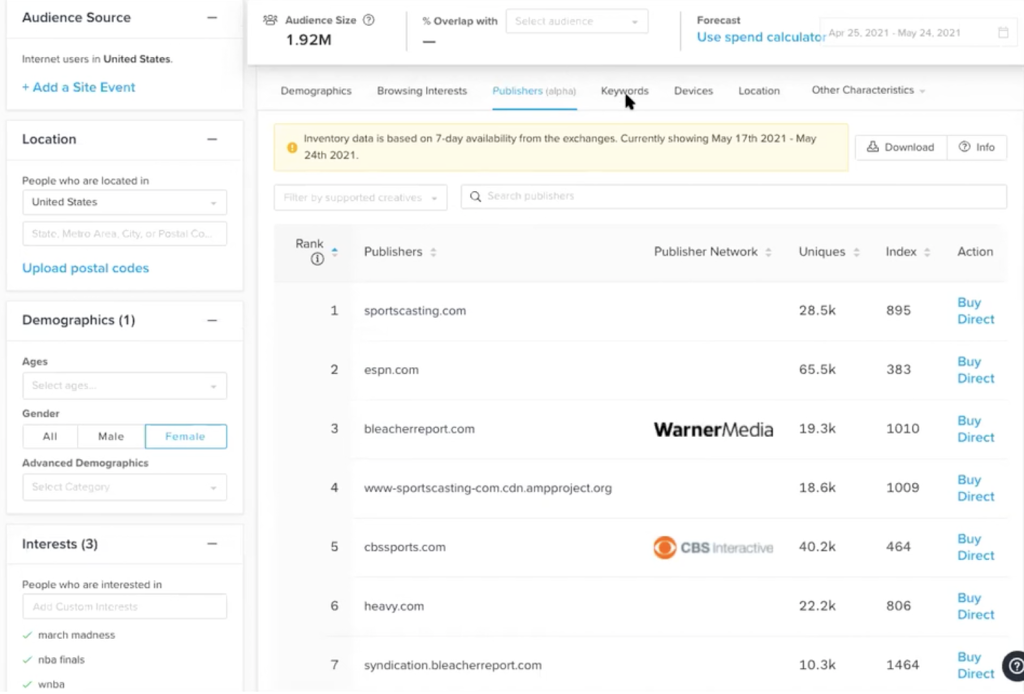Collapse the Audience Source panel
Screen dimensions: 1024x694
pos(212,18)
